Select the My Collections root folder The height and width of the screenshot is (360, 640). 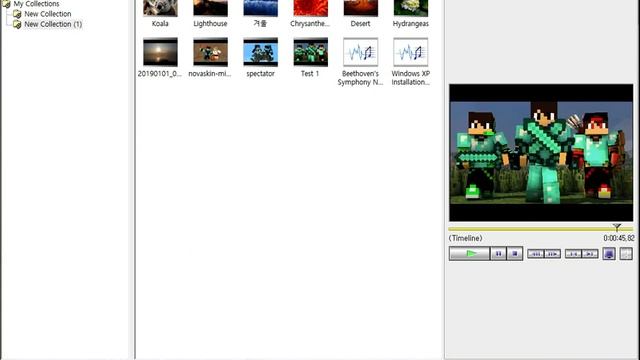(x=36, y=4)
